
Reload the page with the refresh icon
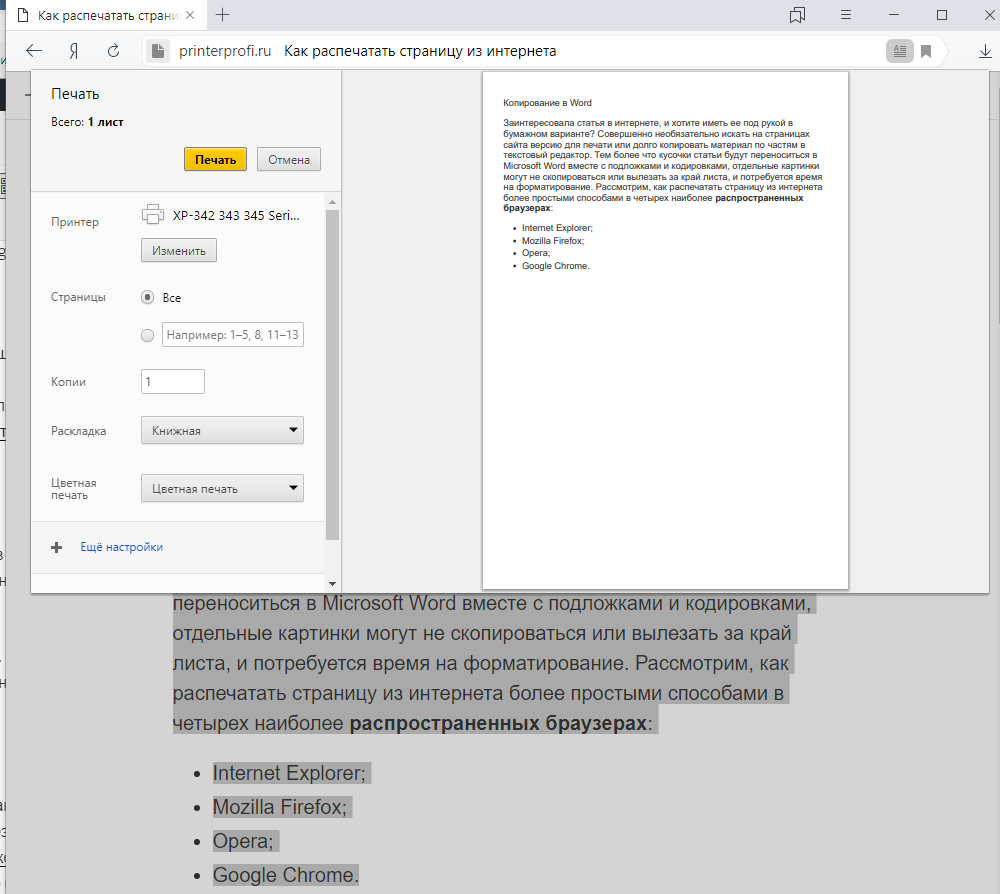(114, 51)
